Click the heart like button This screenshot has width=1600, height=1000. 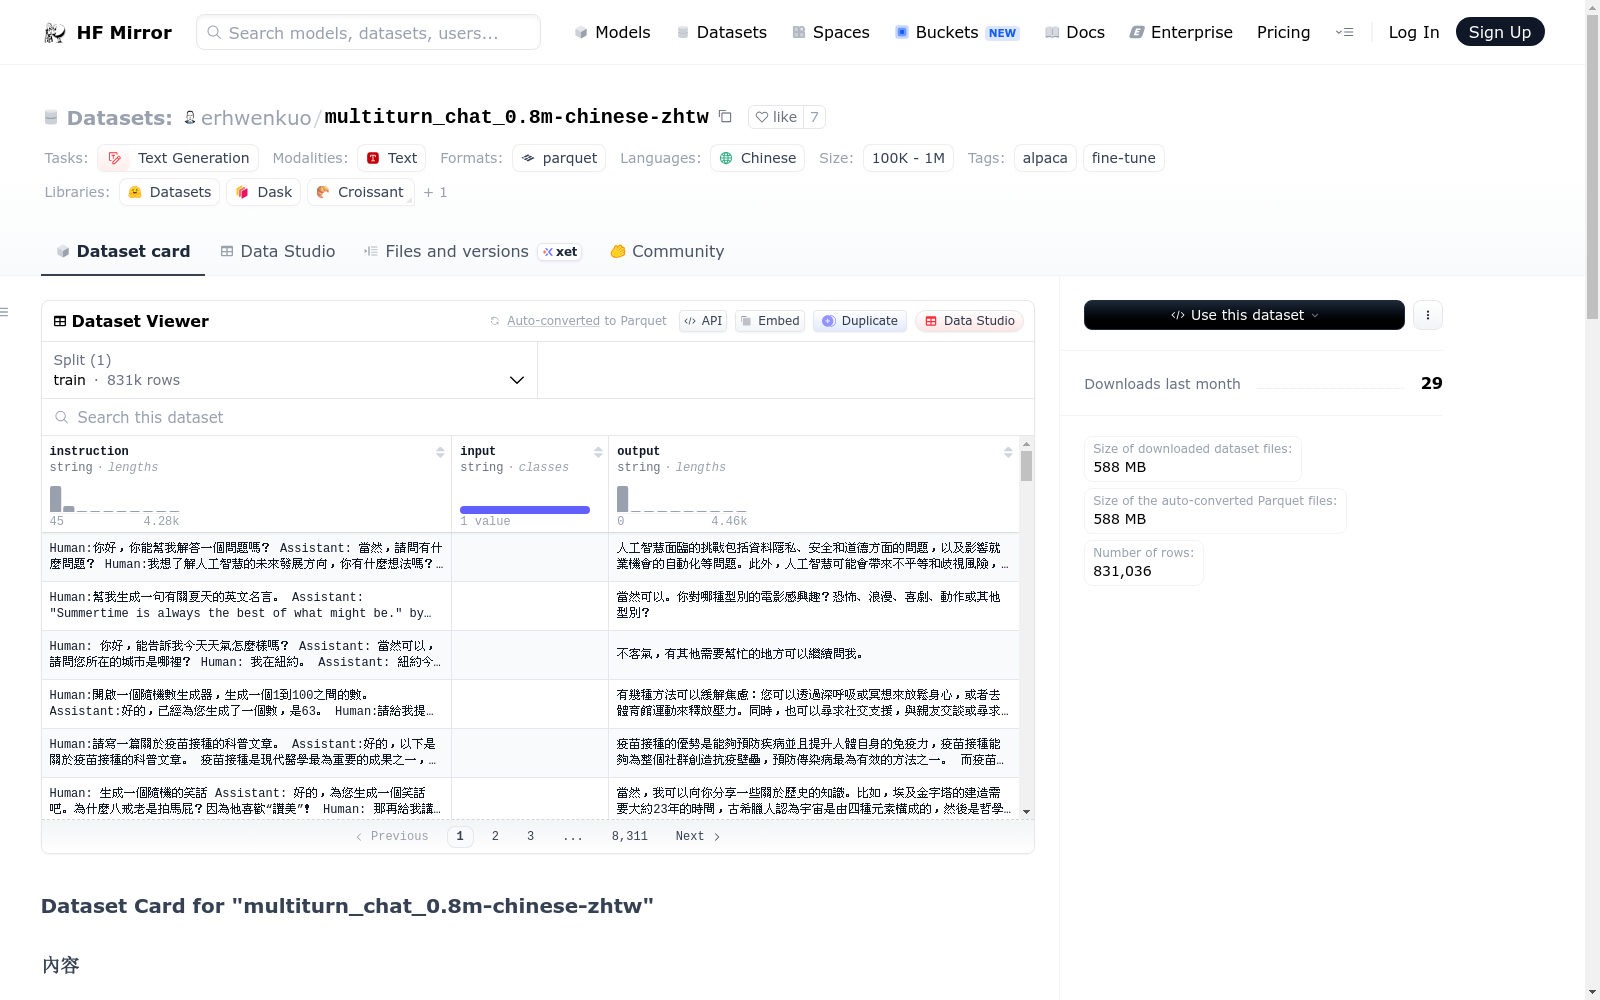pos(776,117)
